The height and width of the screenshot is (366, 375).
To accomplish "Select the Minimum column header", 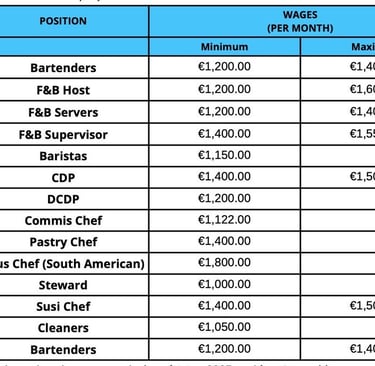I will (x=225, y=46).
